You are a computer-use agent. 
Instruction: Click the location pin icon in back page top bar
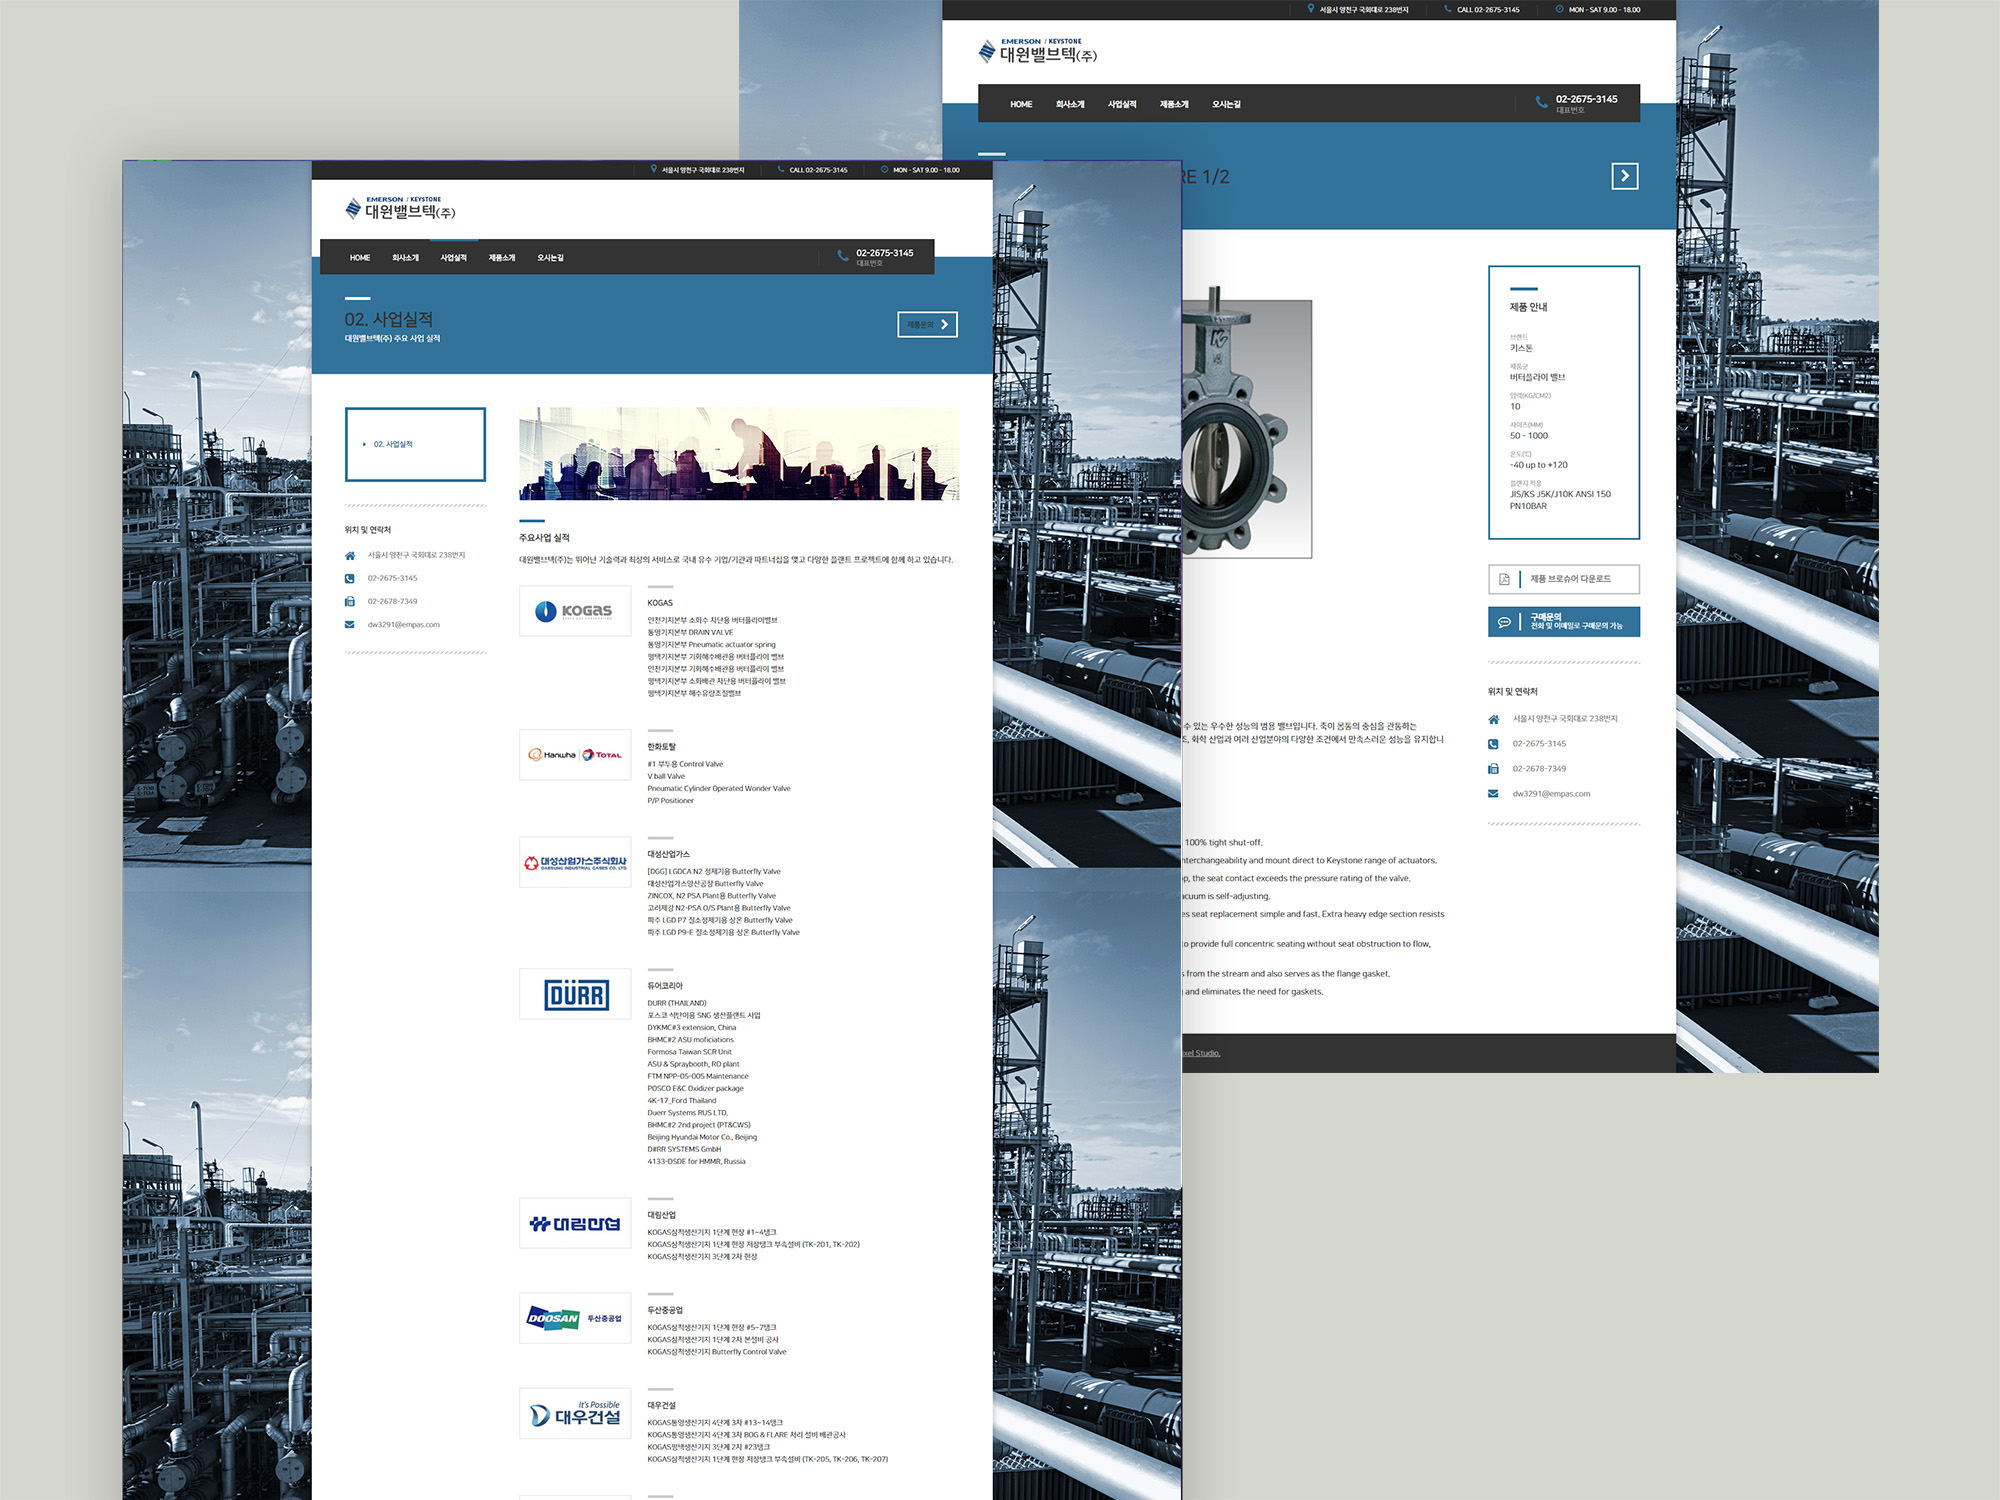coord(1311,9)
